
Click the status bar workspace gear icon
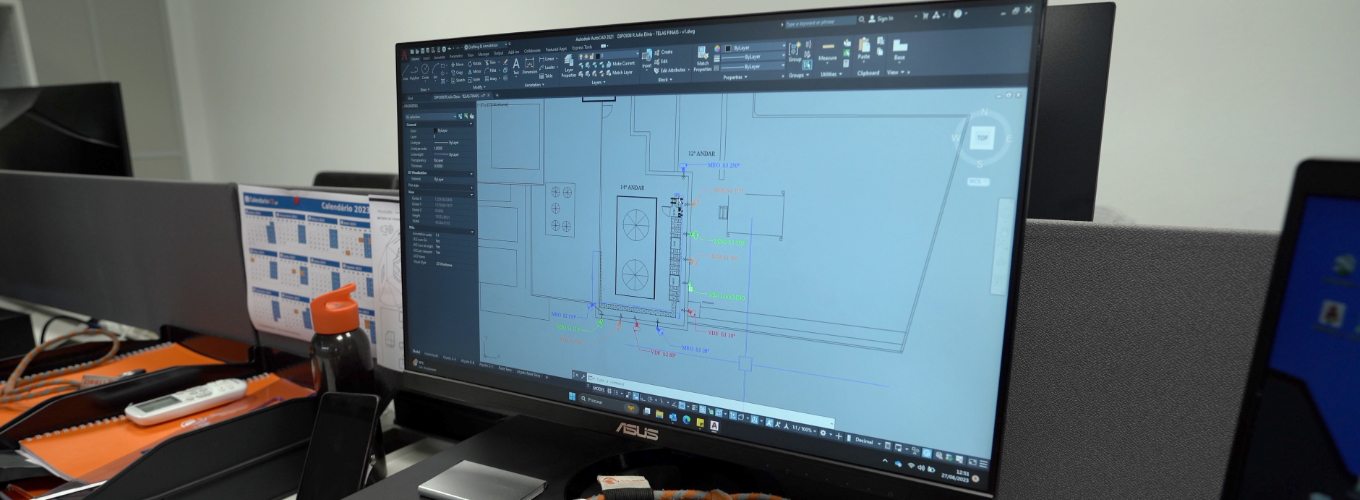coord(823,433)
